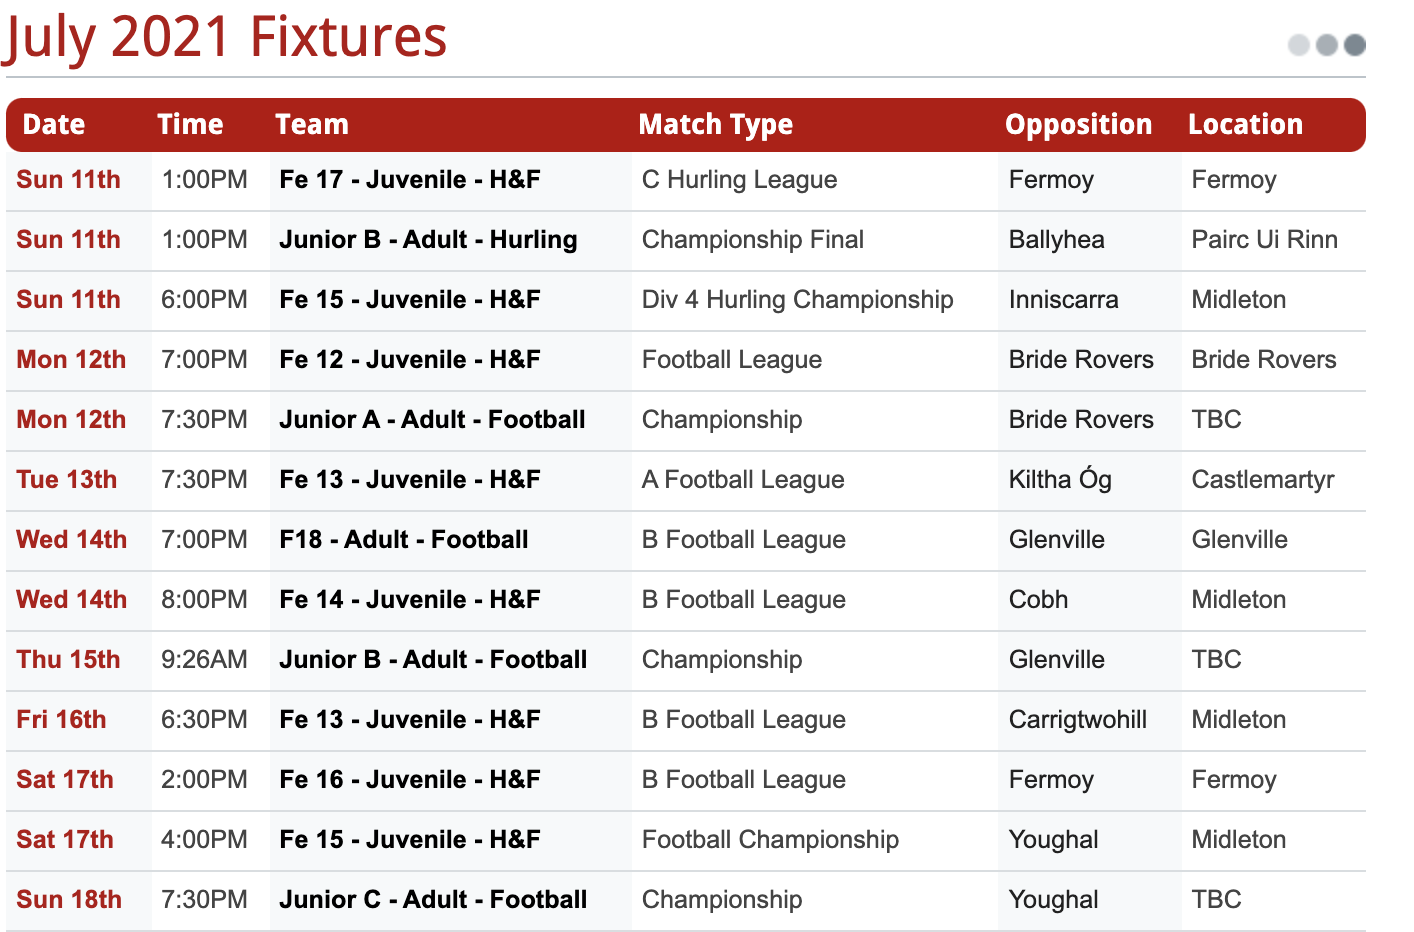The height and width of the screenshot is (932, 1414).
Task: Click the darkest pagination dot
Action: pos(1355,45)
